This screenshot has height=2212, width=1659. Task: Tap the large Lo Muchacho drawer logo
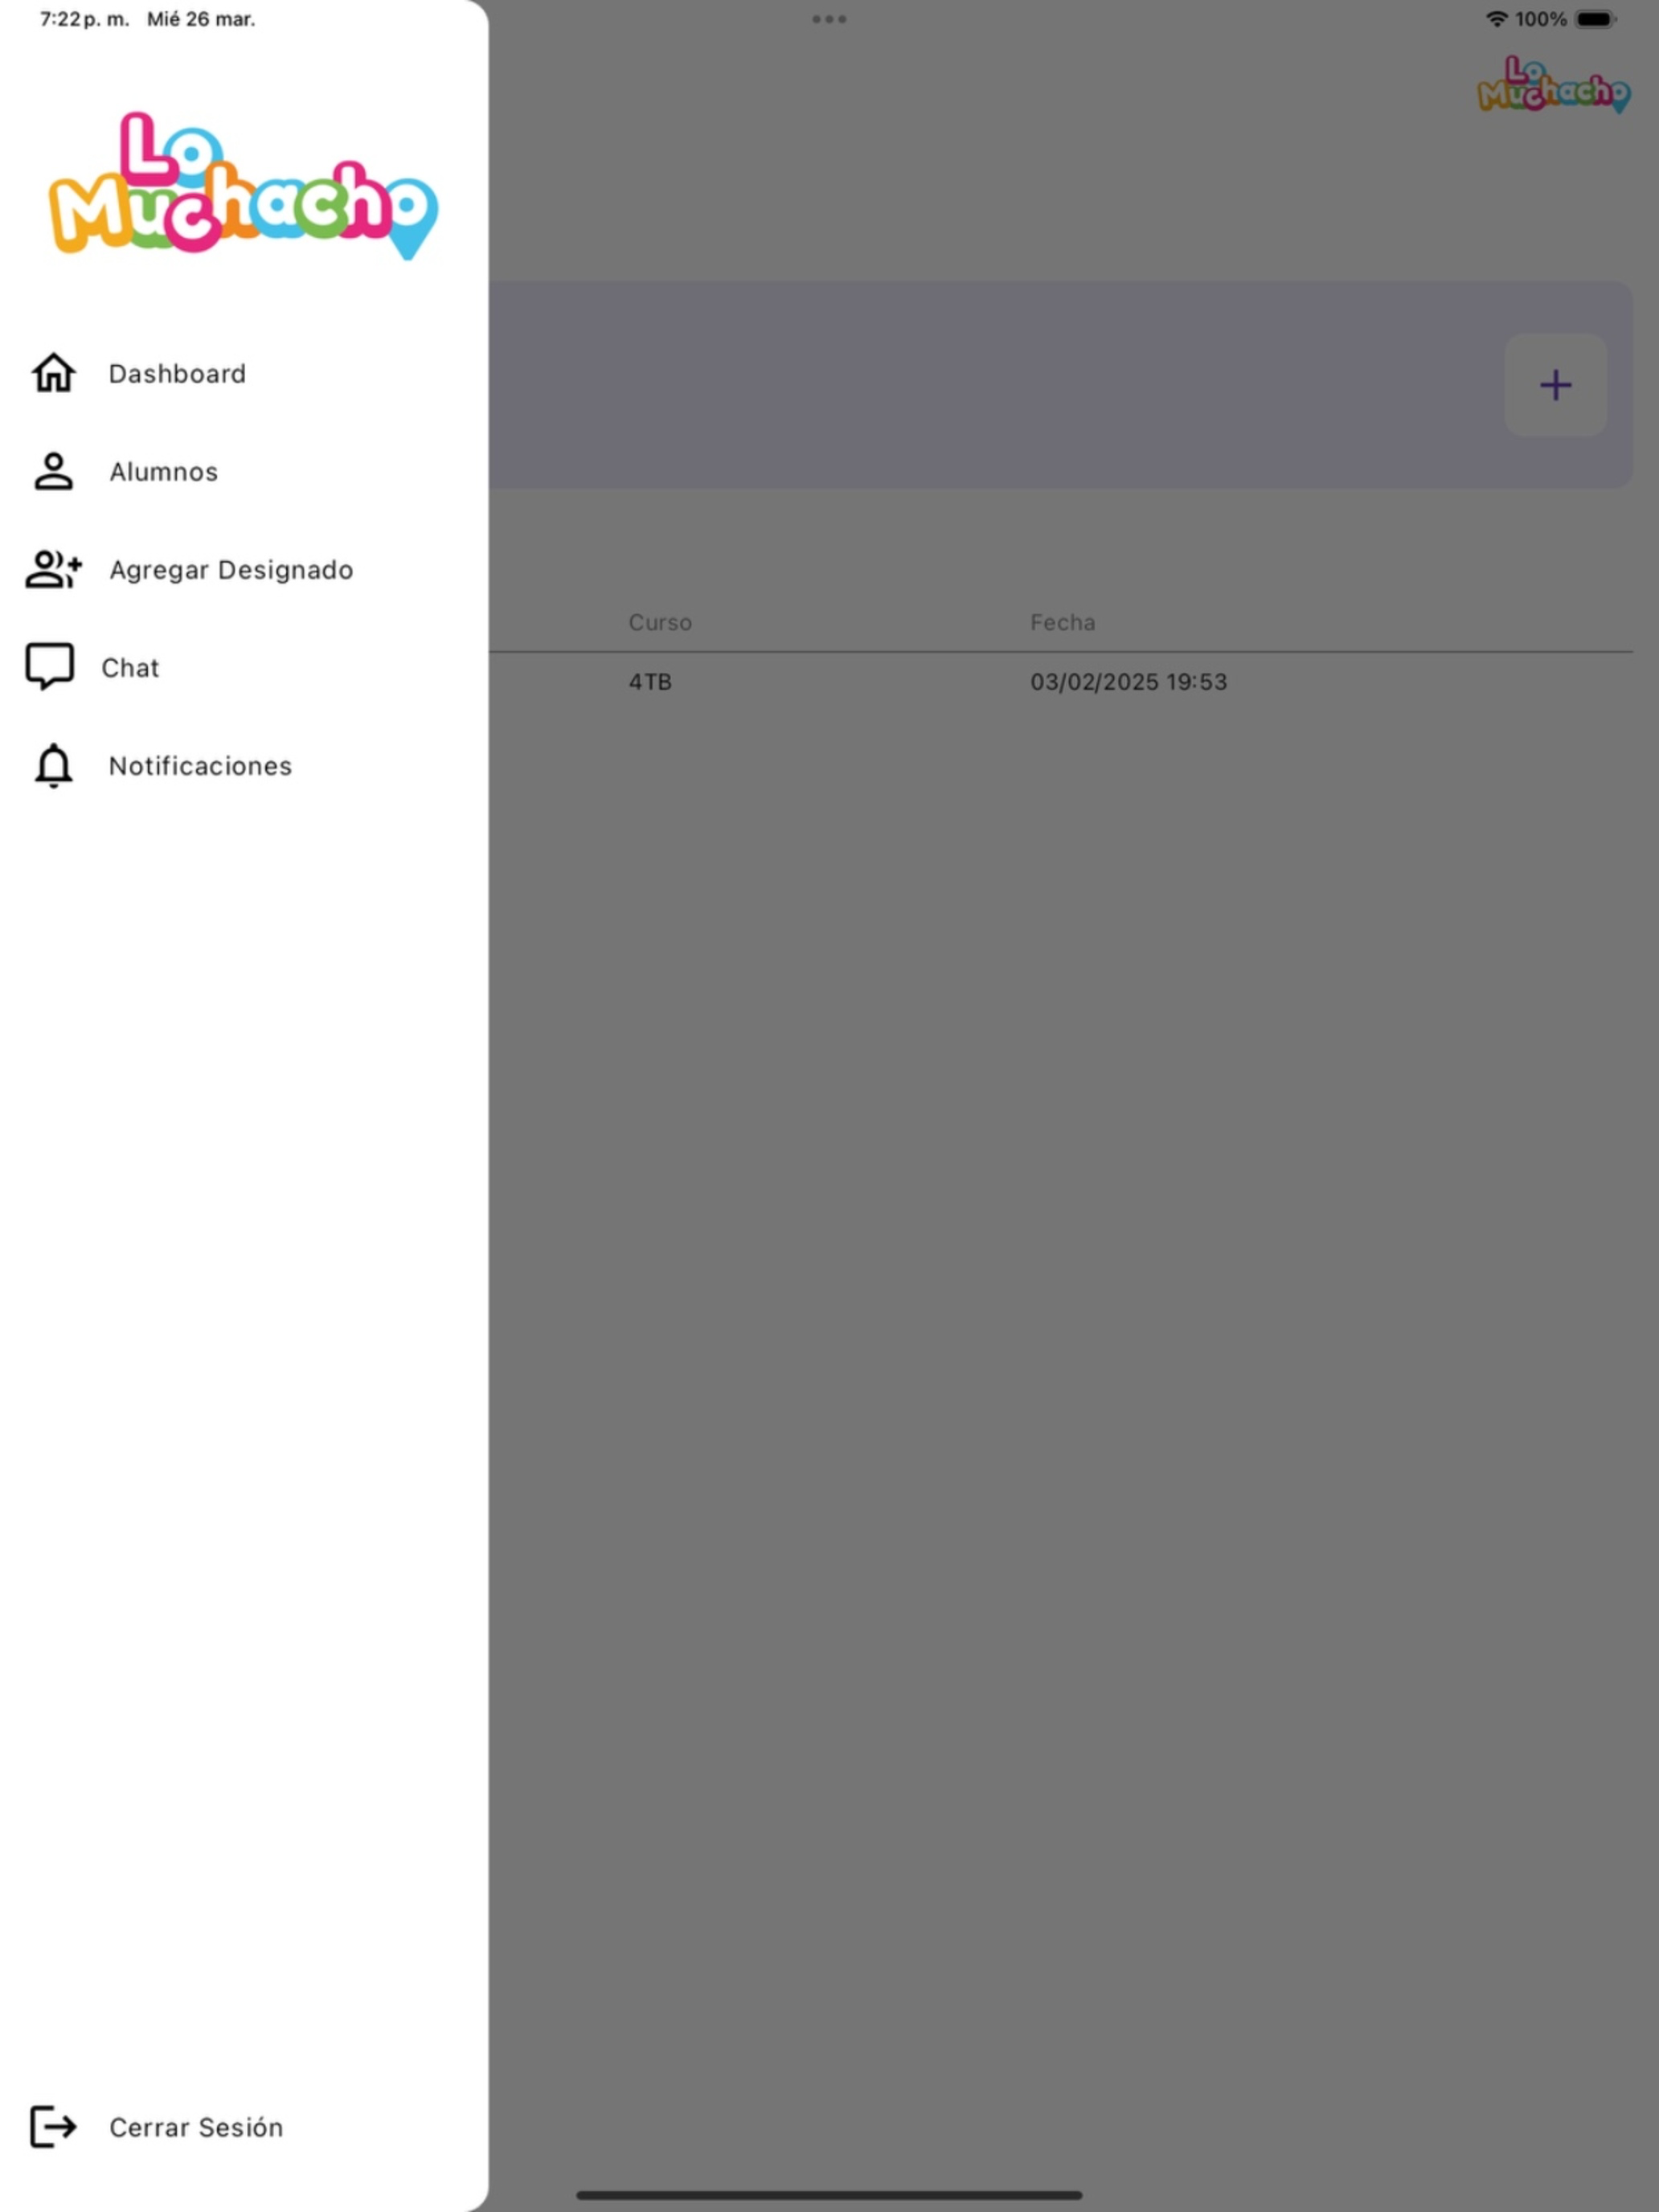(243, 186)
